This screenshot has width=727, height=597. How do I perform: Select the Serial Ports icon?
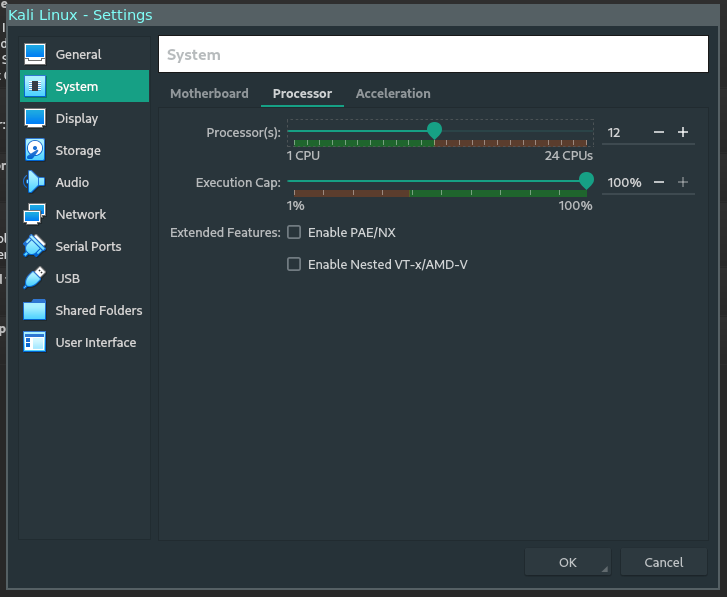pos(35,246)
